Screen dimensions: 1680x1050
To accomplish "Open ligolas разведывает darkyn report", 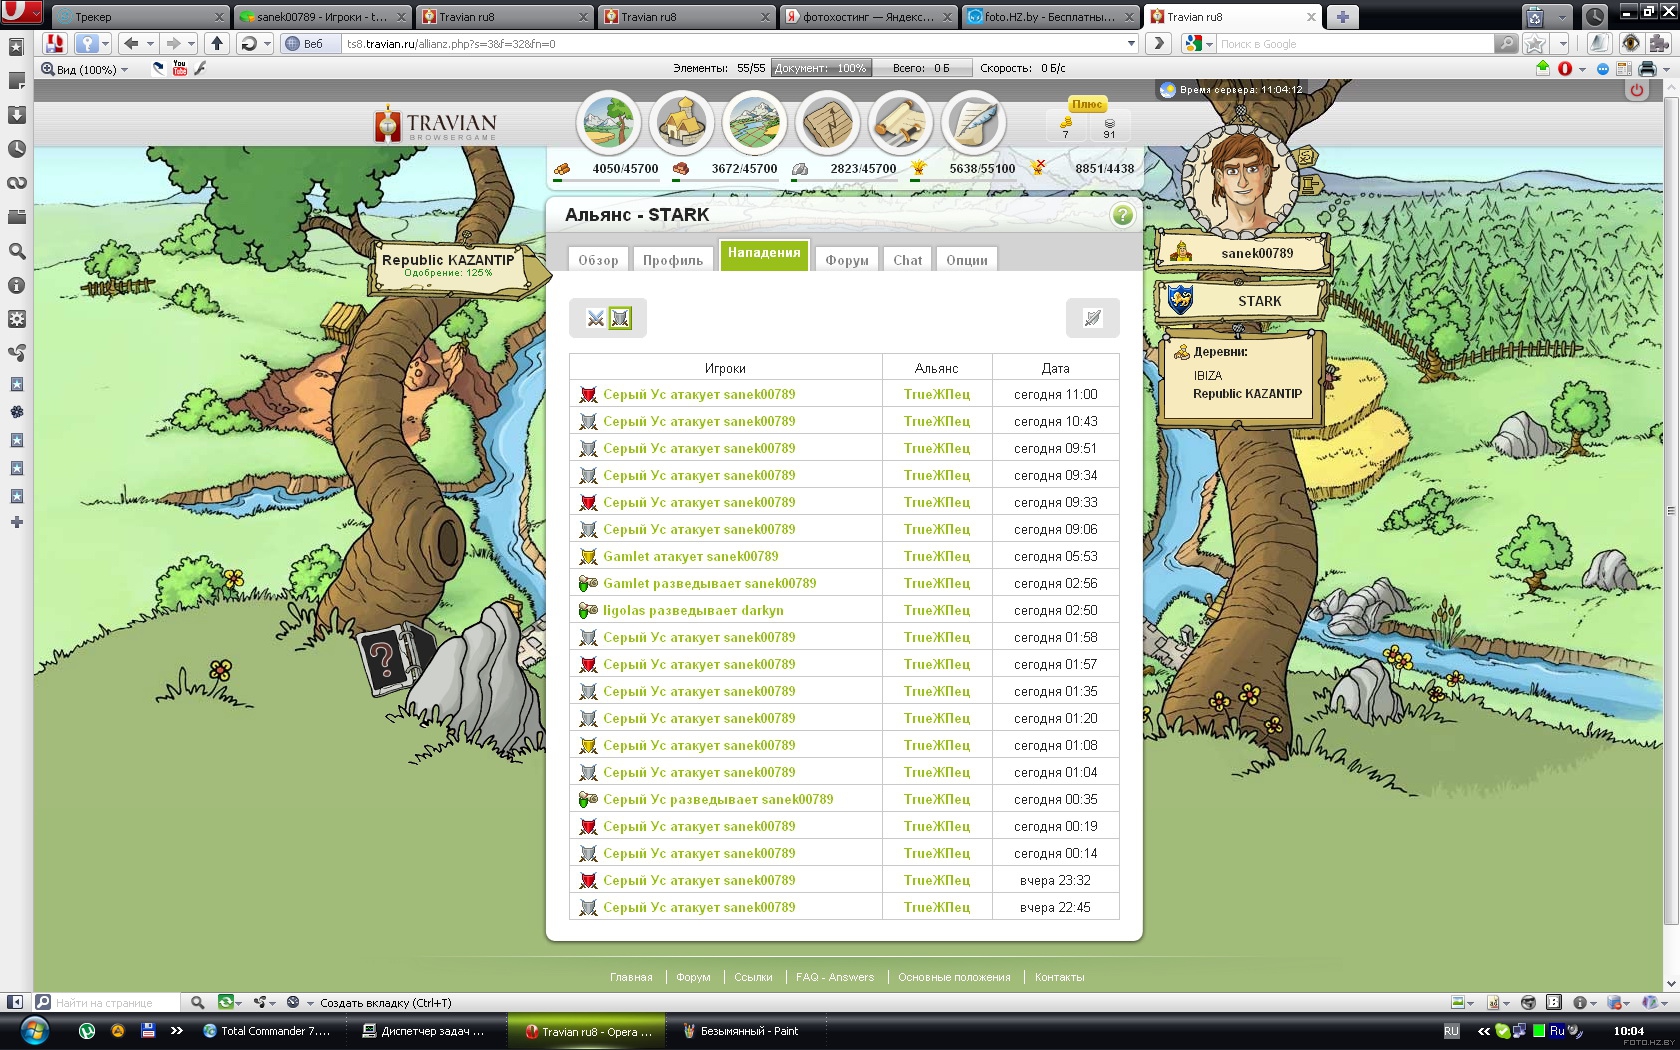I will point(693,610).
